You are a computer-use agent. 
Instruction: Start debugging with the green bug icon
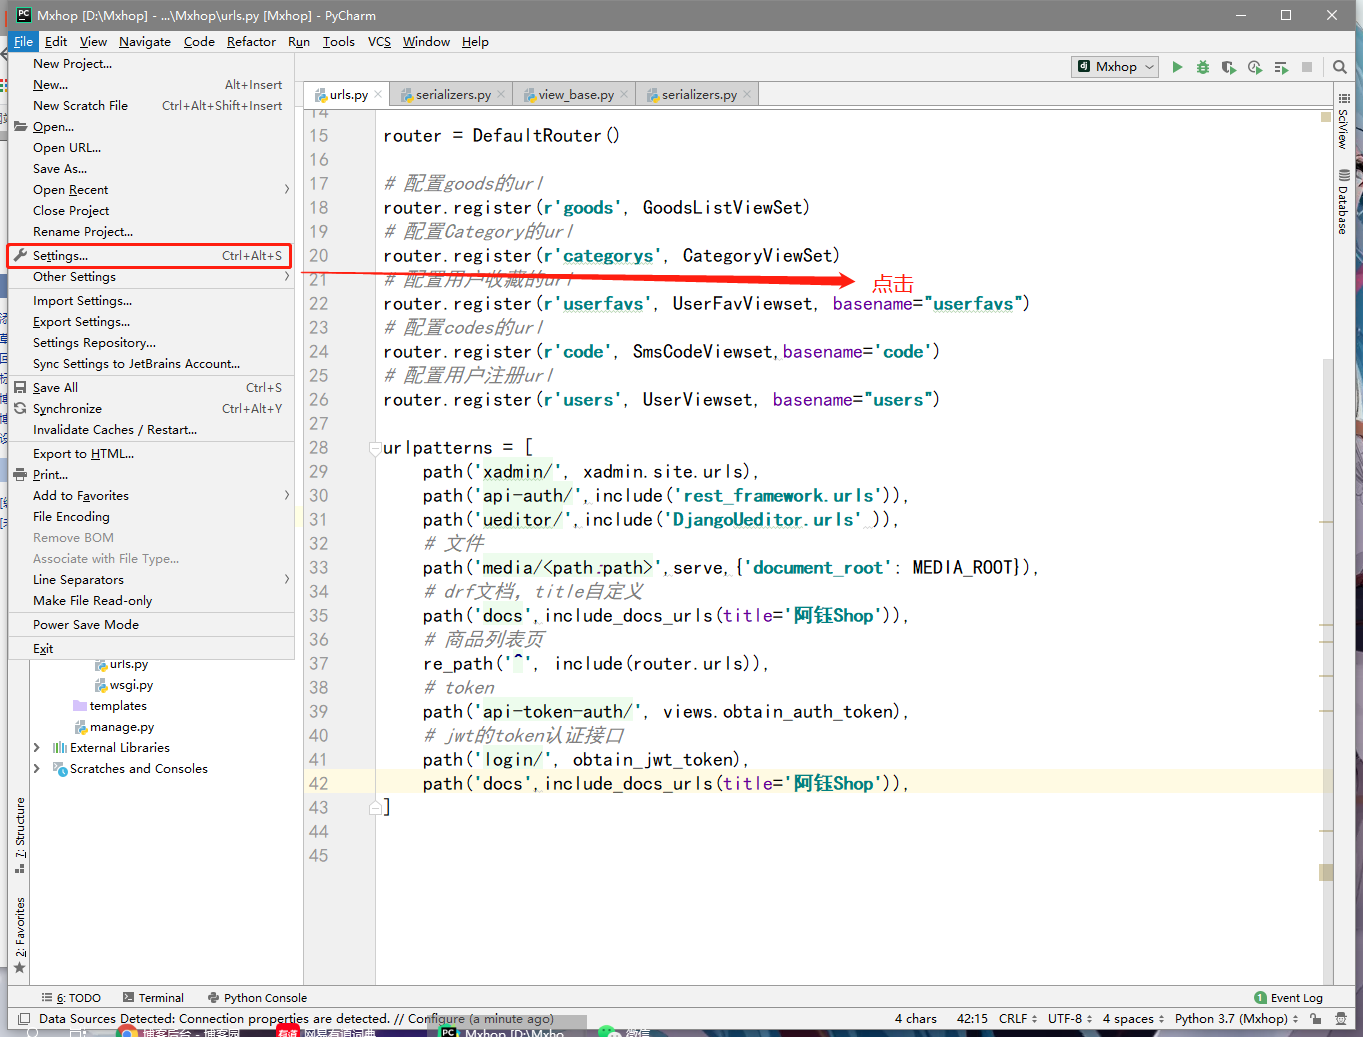(1203, 67)
